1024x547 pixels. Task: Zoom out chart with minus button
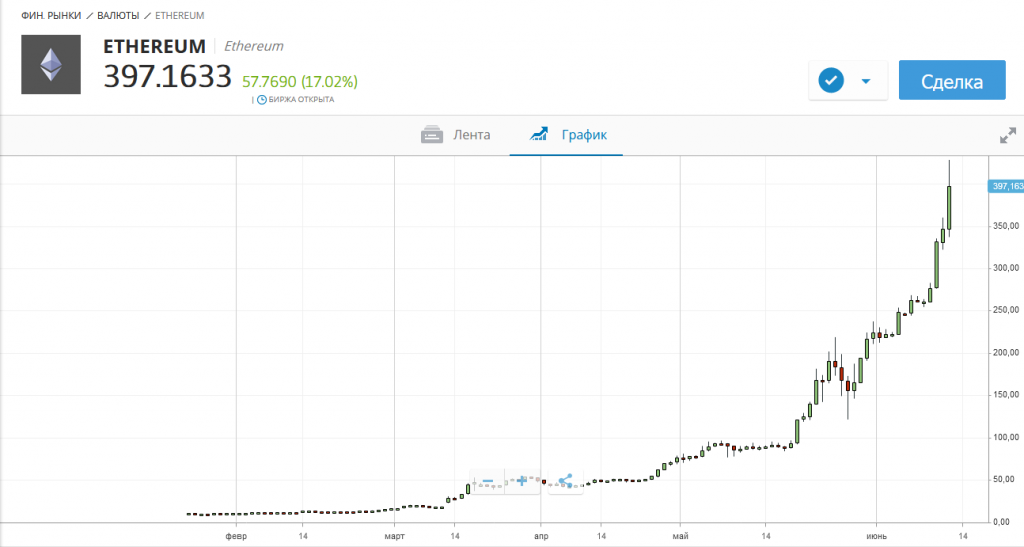[x=487, y=482]
